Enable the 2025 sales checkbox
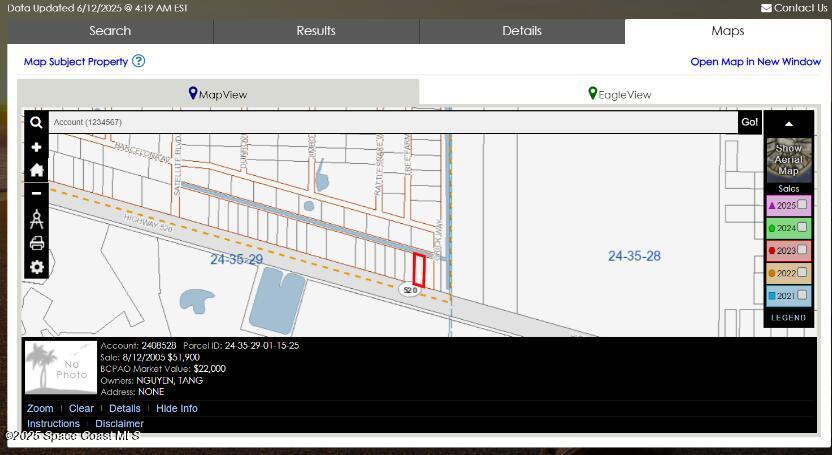This screenshot has width=832, height=455. 802,204
